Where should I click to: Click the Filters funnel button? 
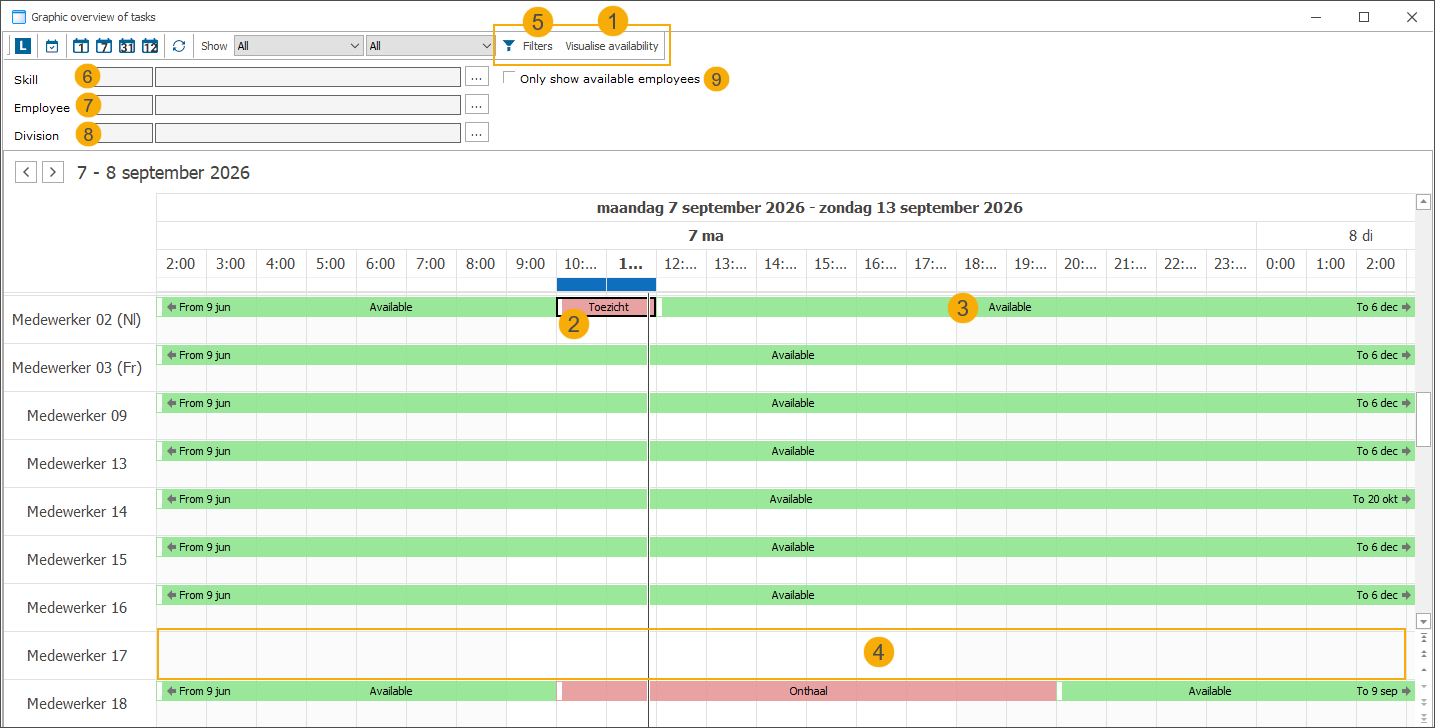(x=527, y=46)
